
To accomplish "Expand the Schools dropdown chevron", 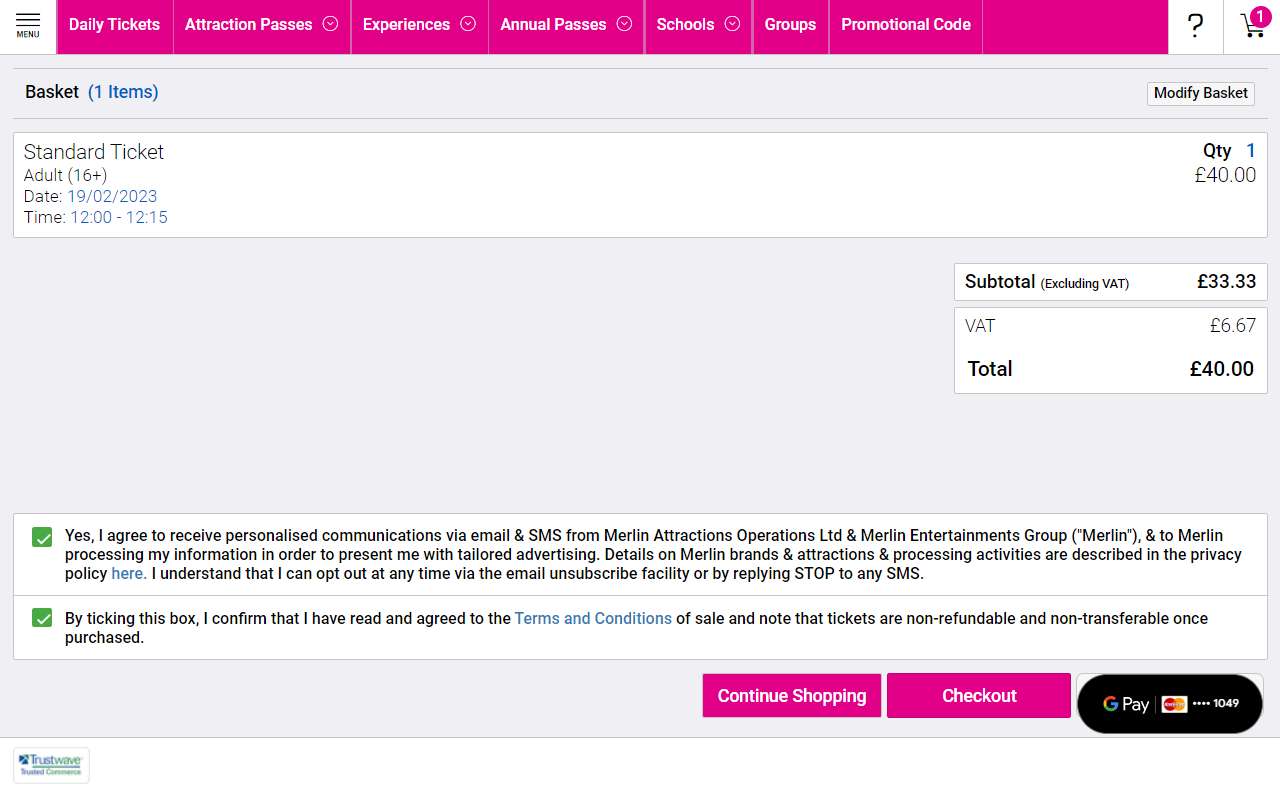I will 732,25.
